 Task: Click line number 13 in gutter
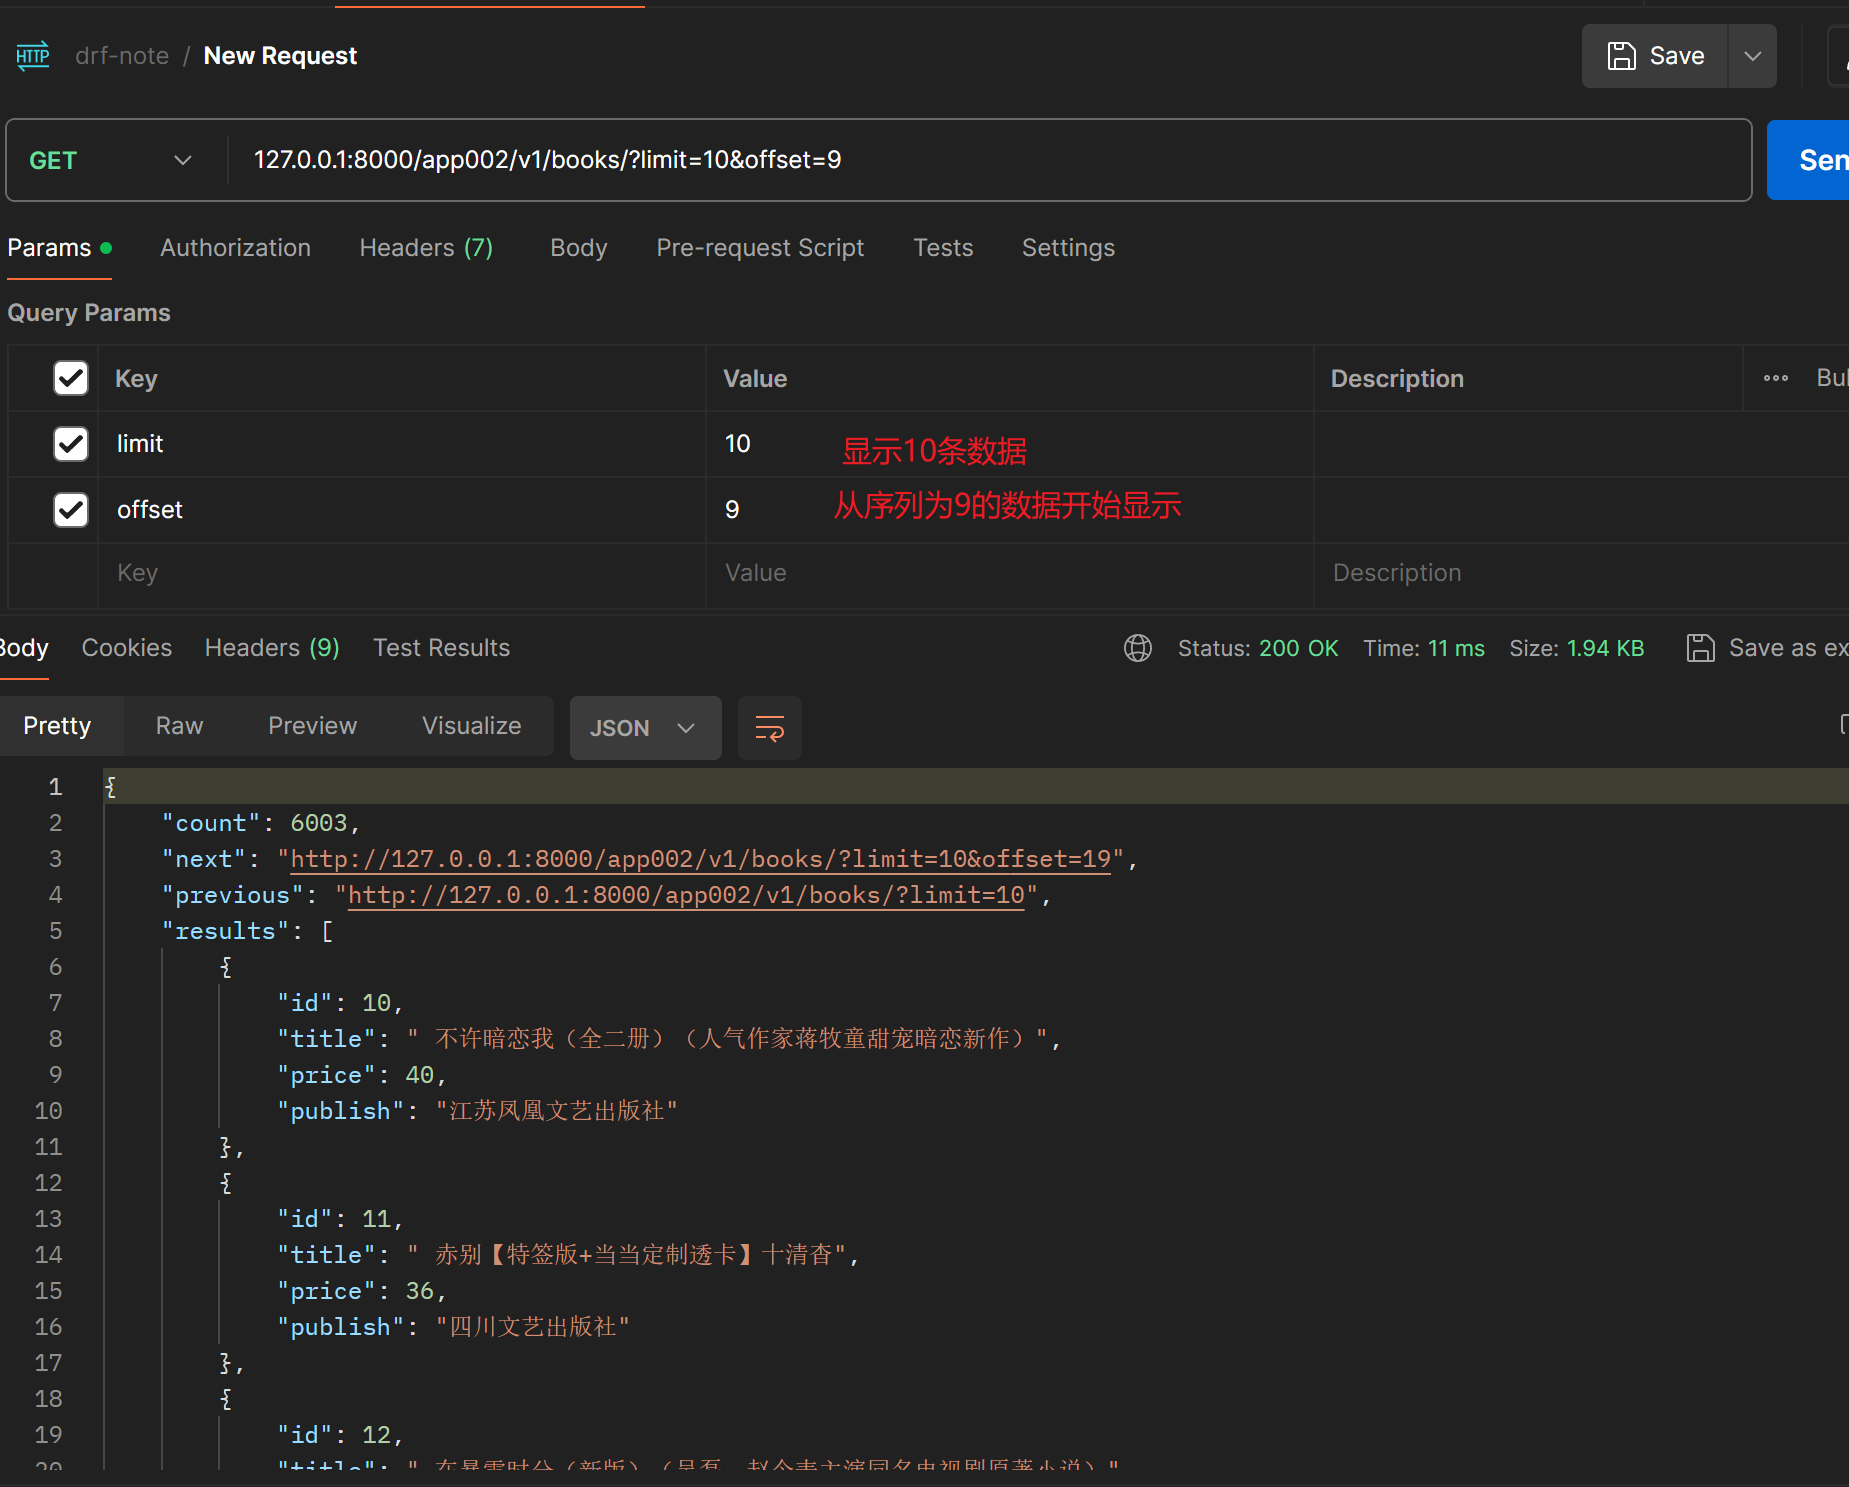(48, 1219)
